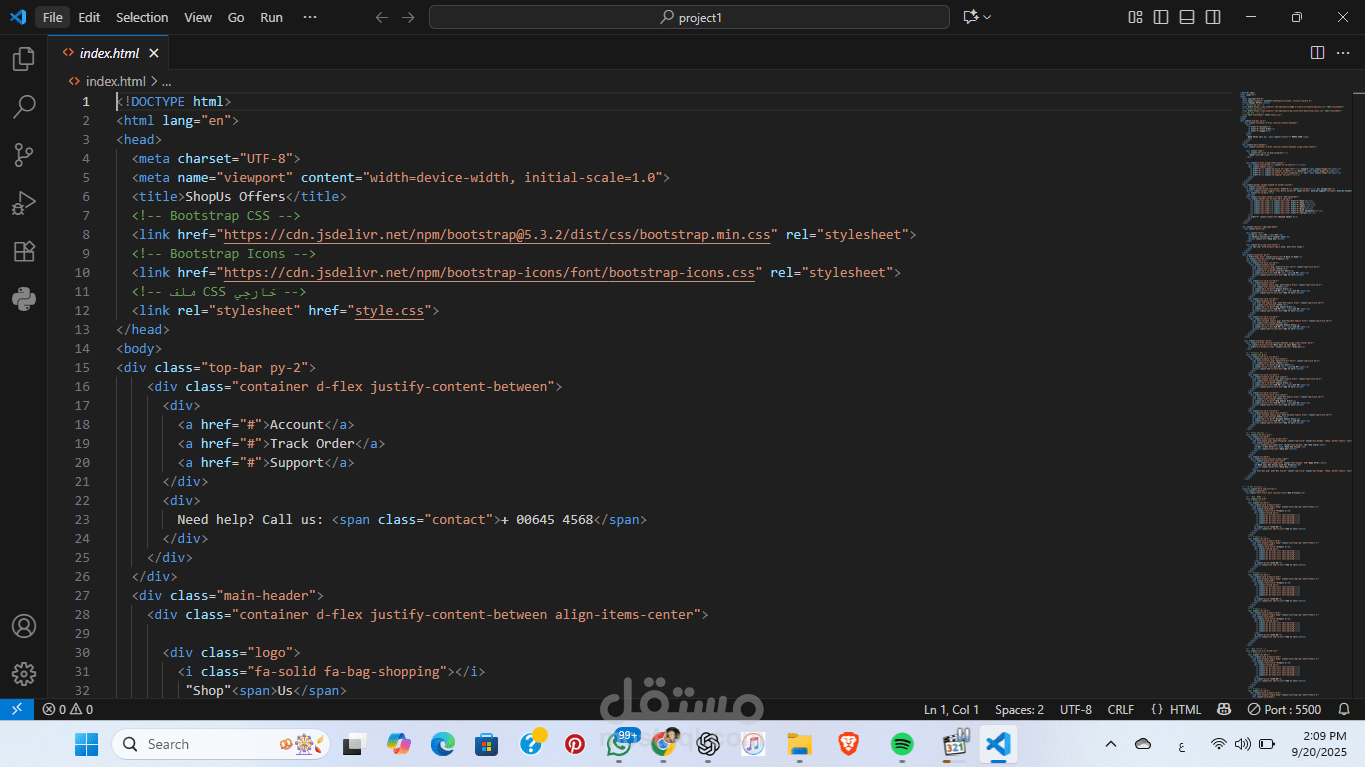Open Microsoft Edge from the taskbar
Viewport: 1365px width, 767px height.
click(443, 744)
